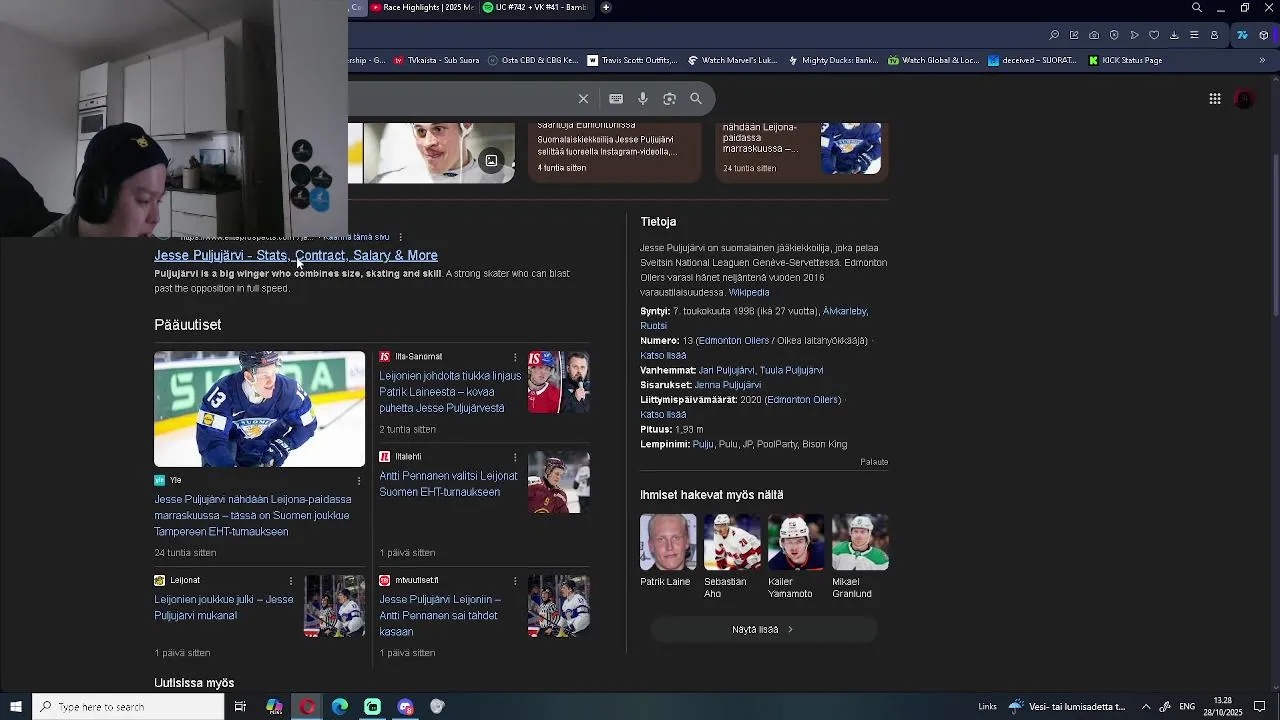Click Katso lisää under Liittymispäivämäärät
Screen dimensions: 1280x720
tap(663, 415)
